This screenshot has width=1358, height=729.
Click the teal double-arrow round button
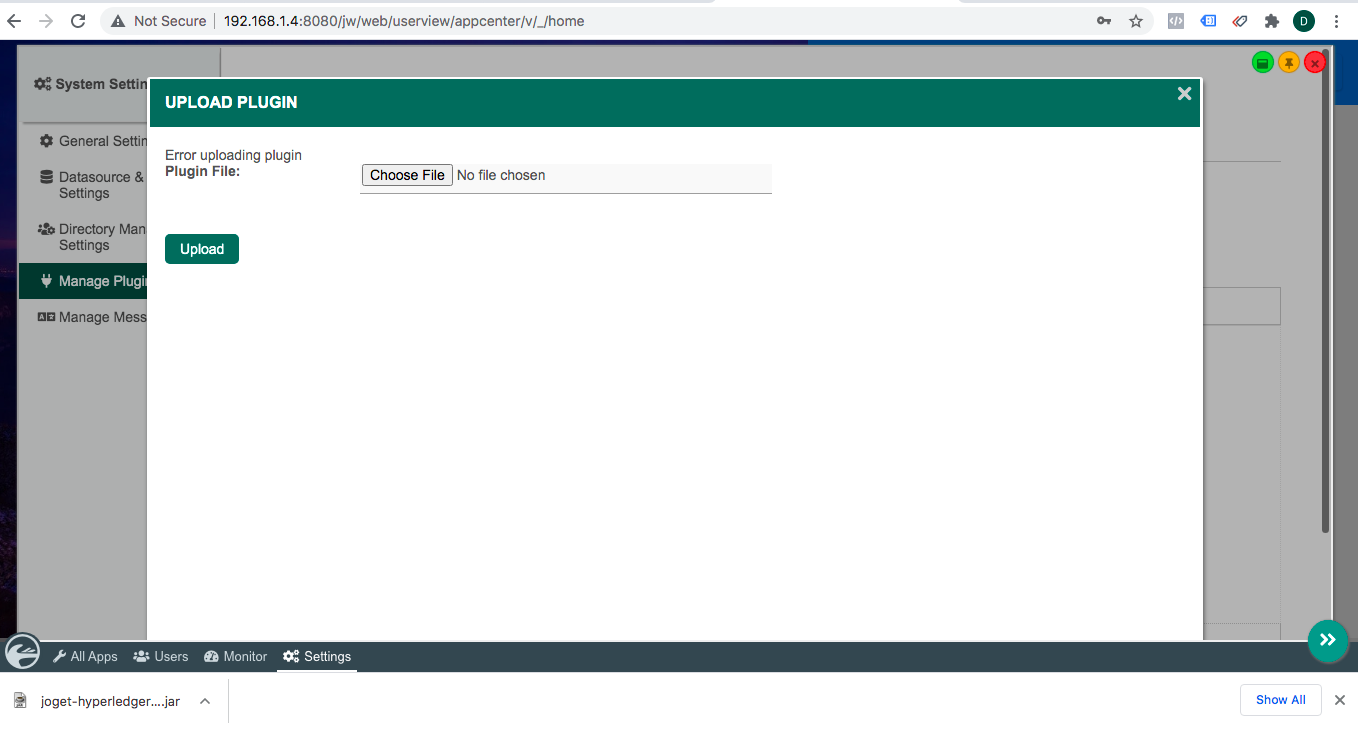point(1327,640)
